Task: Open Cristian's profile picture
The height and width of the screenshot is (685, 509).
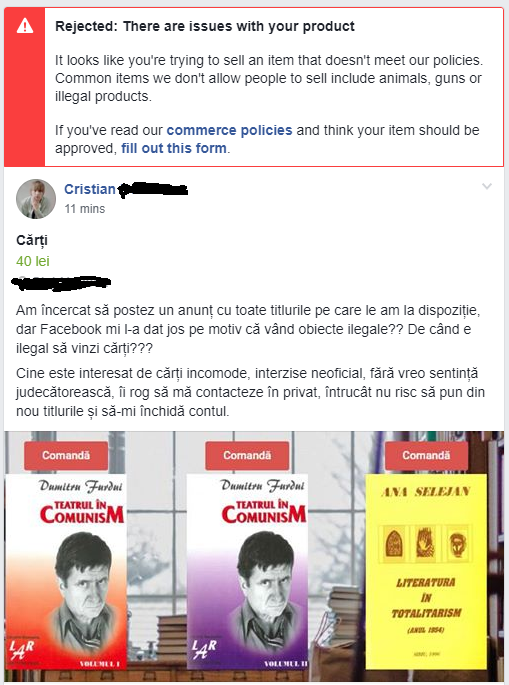Action: point(36,199)
